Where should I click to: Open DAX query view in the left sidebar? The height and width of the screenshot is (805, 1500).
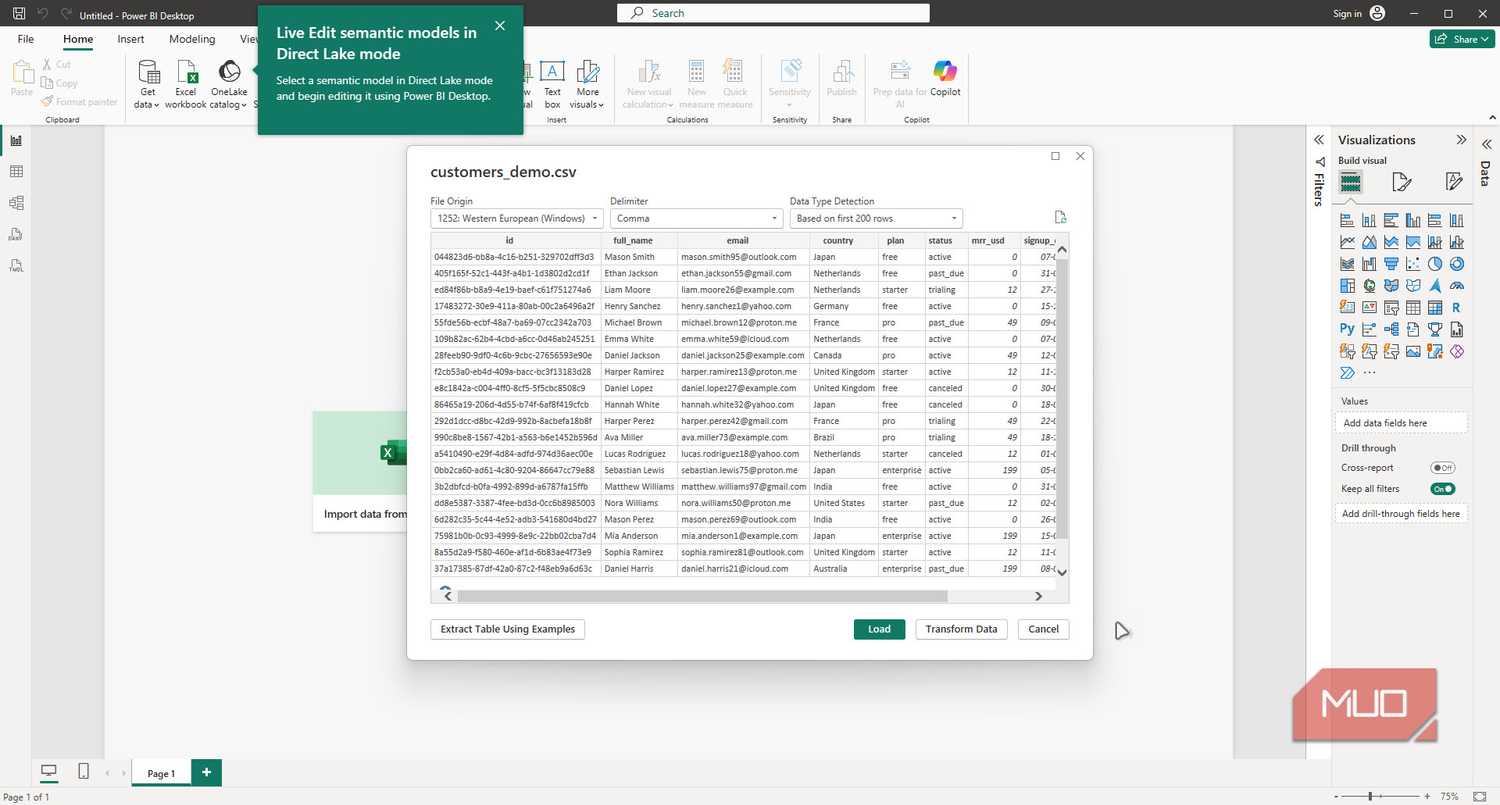click(x=16, y=234)
